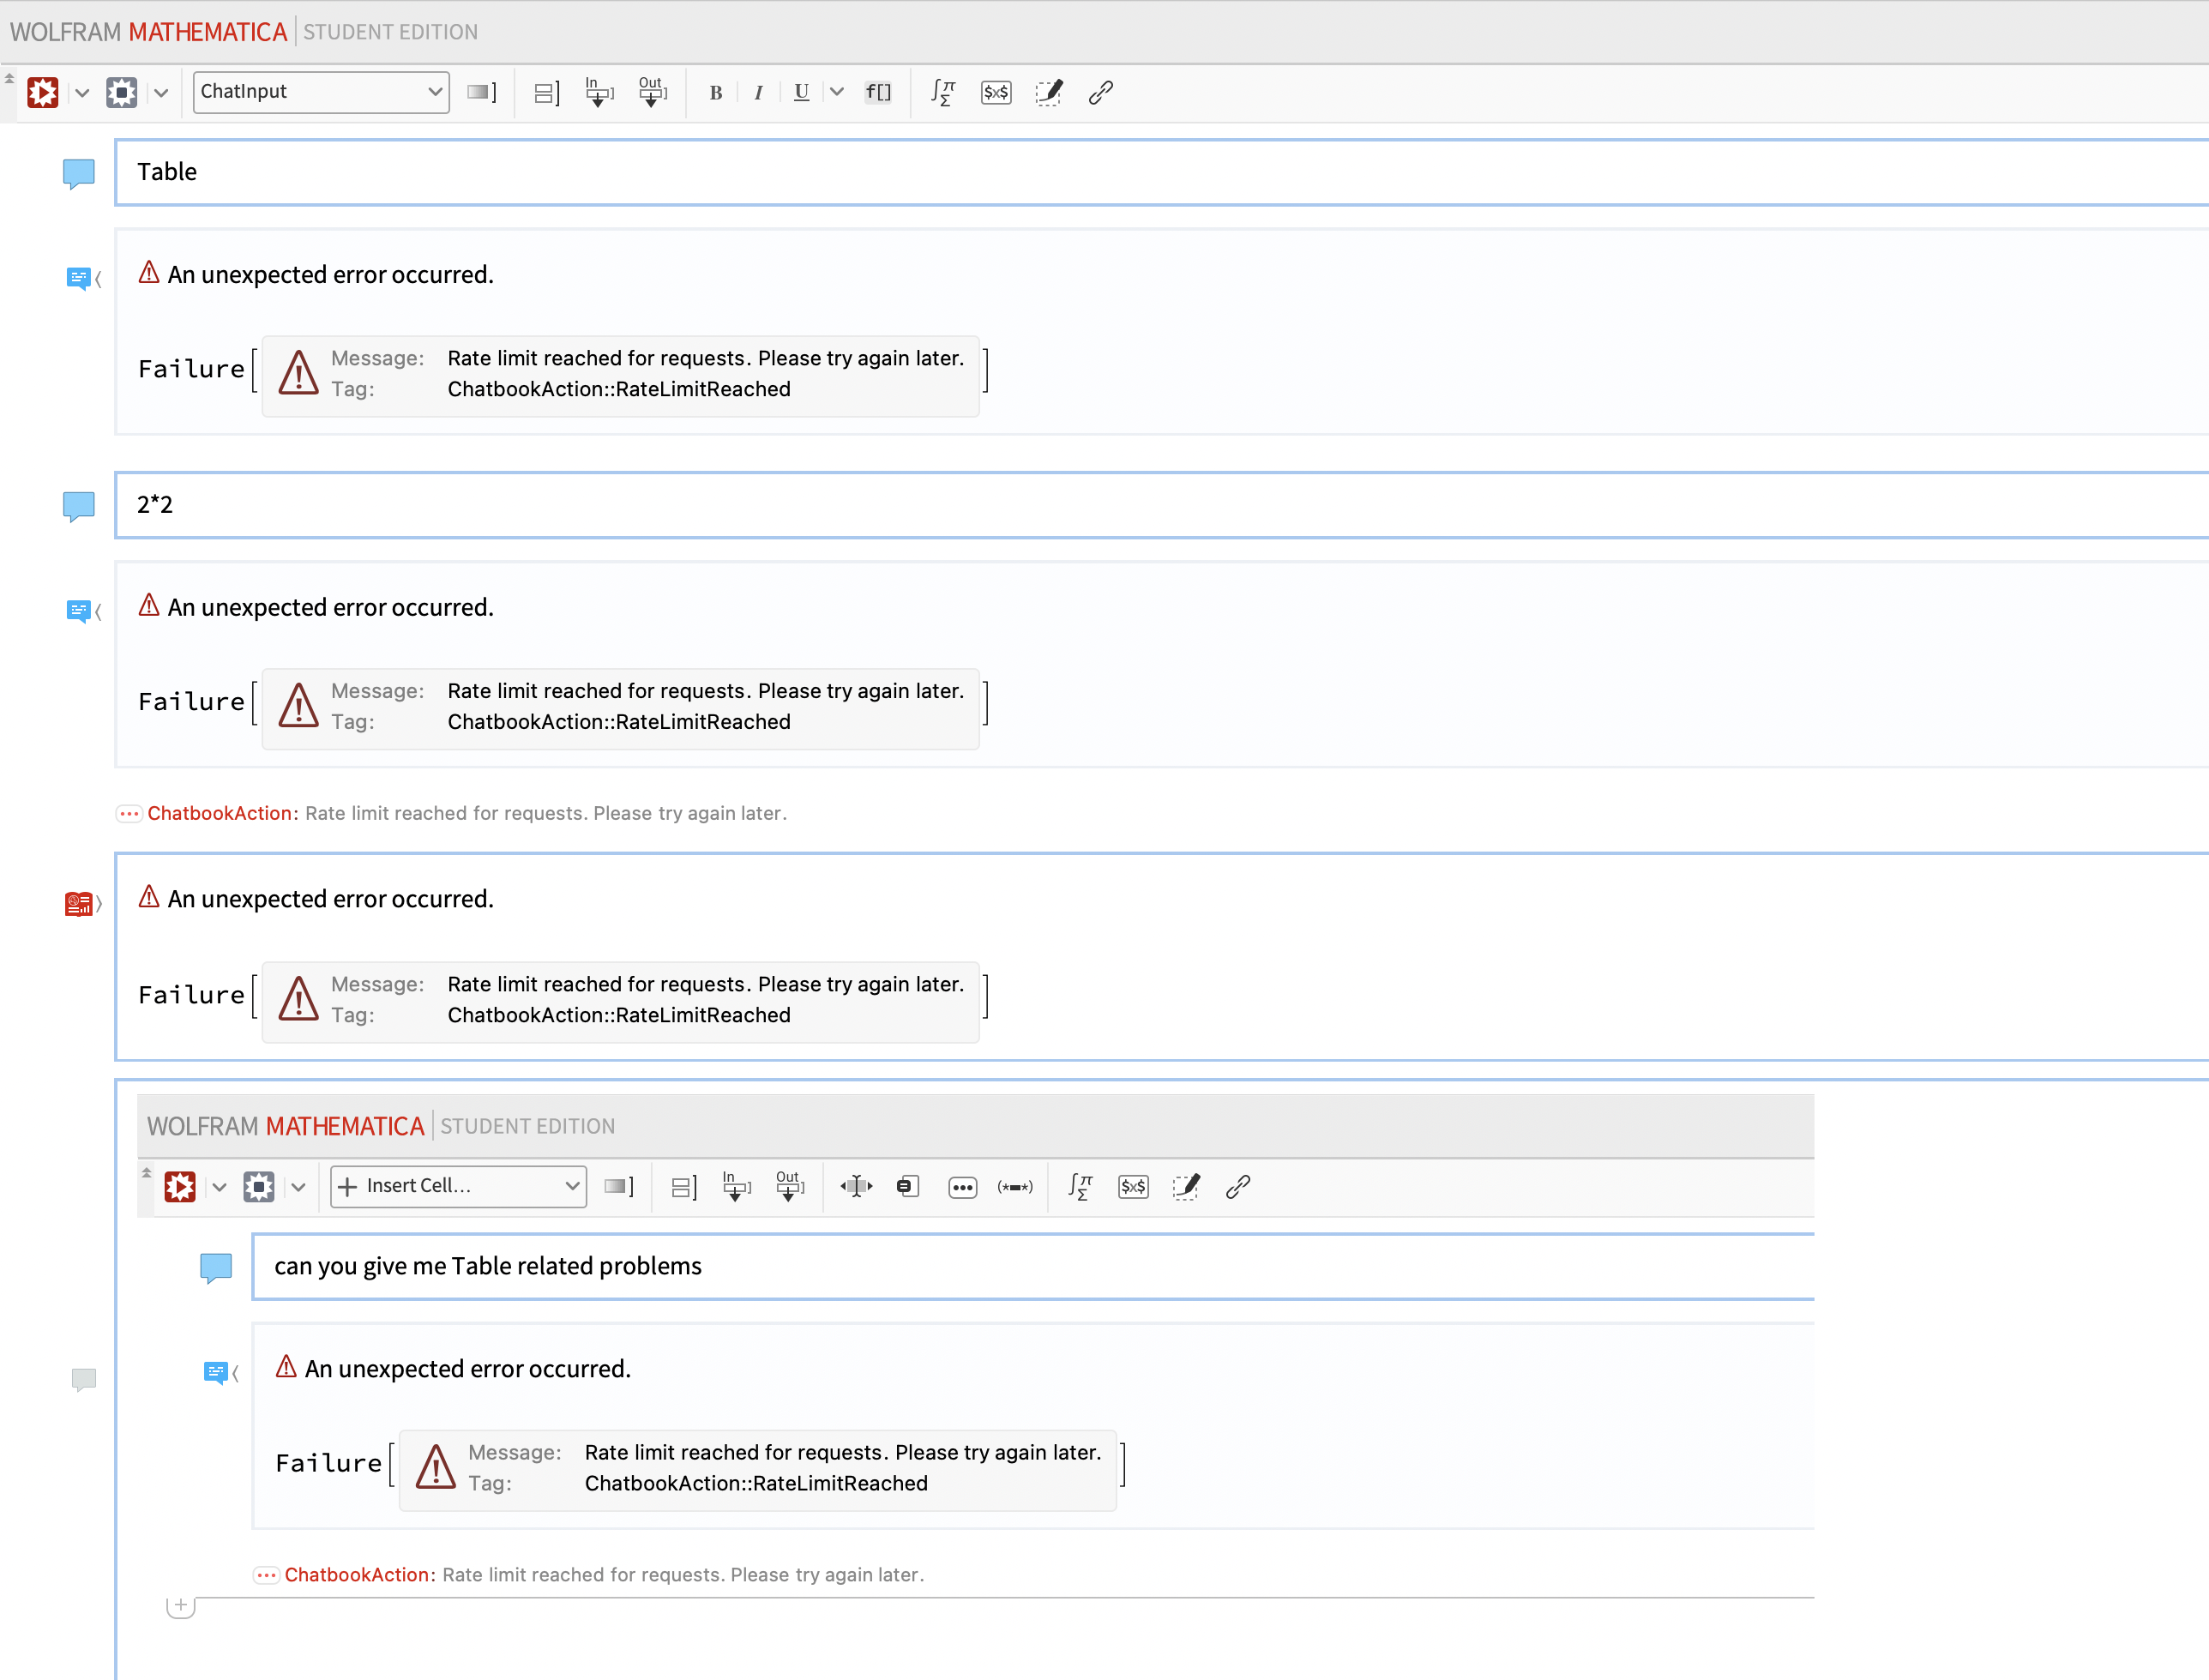The image size is (2209, 1680).
Task: Click the 'STUDENT EDITION' label in the inner notebook header
Action: [527, 1126]
